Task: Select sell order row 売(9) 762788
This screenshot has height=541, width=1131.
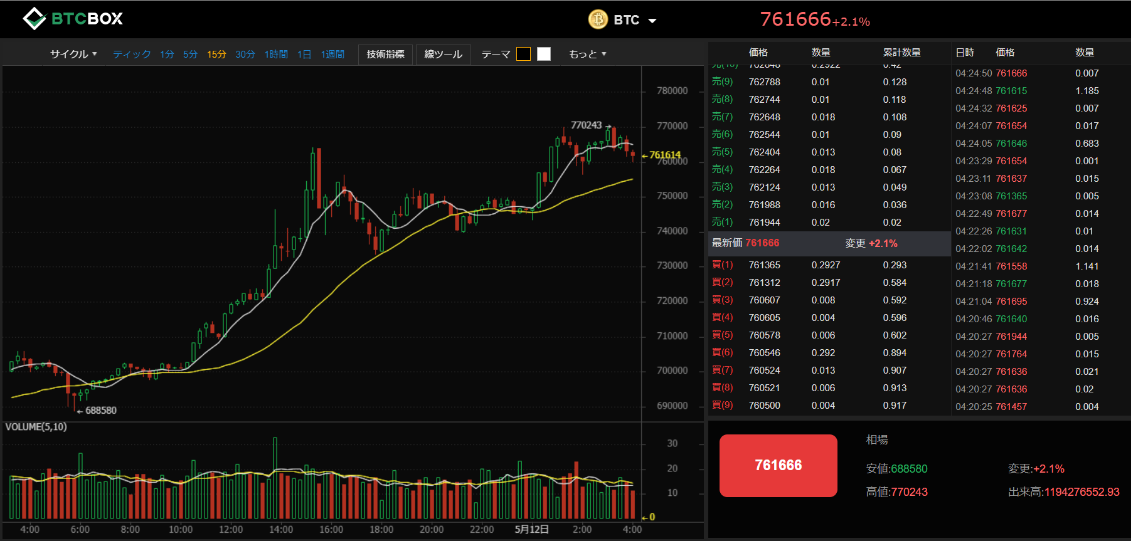Action: pyautogui.click(x=829, y=82)
